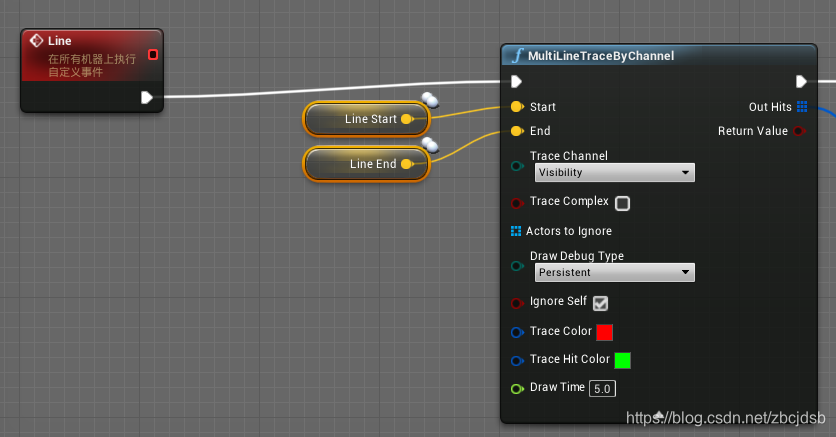
Task: Click the custom event icon beside Line
Action: point(36,41)
